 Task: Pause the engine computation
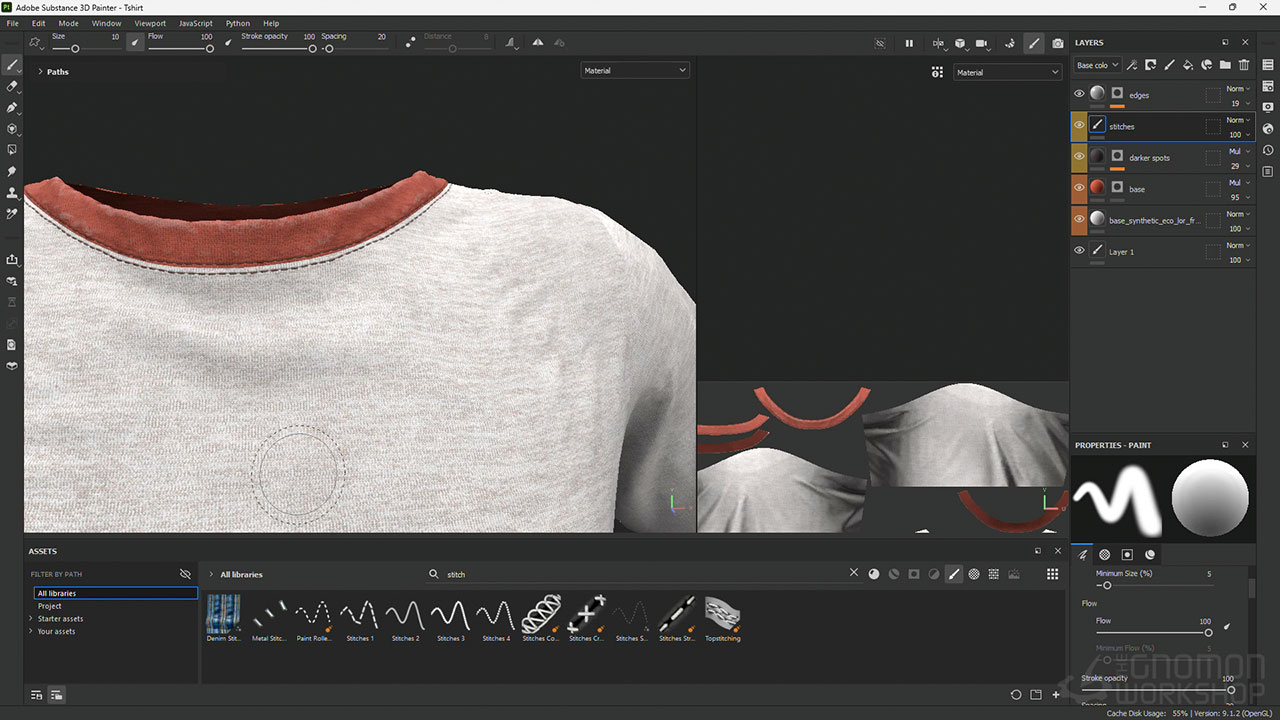coord(909,44)
